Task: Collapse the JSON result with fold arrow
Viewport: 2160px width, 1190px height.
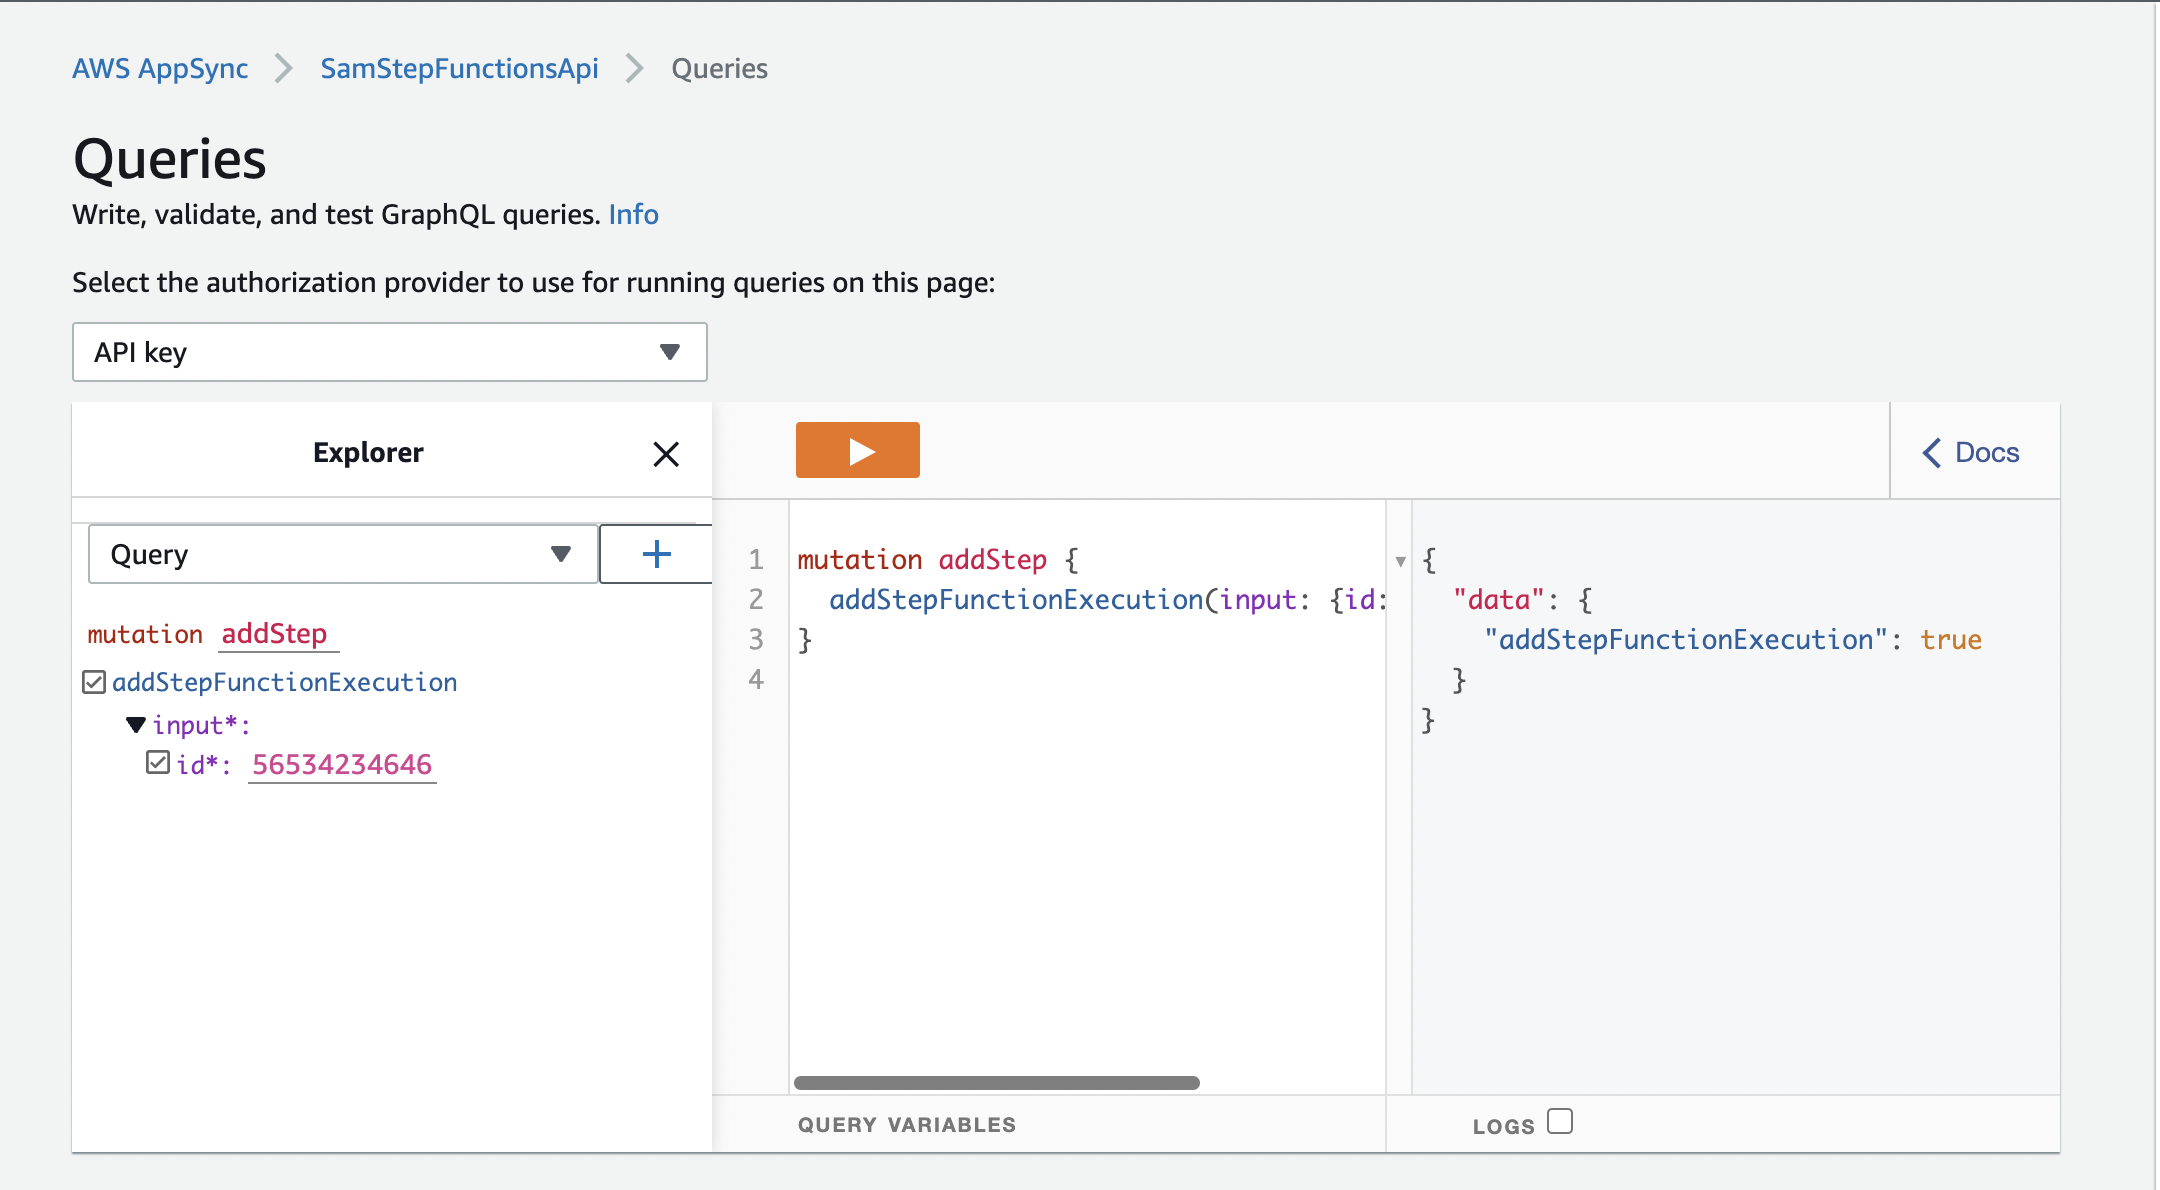Action: tap(1400, 561)
